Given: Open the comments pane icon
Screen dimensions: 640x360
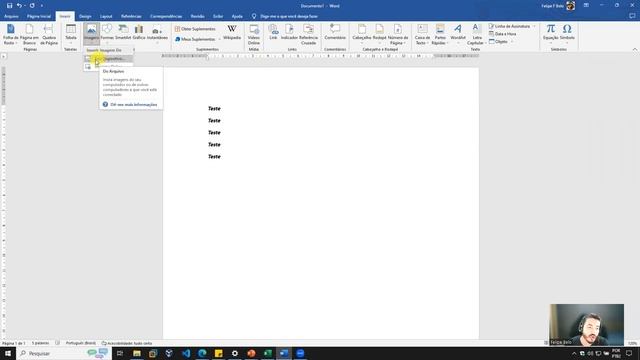Looking at the screenshot, I should pos(632,16).
